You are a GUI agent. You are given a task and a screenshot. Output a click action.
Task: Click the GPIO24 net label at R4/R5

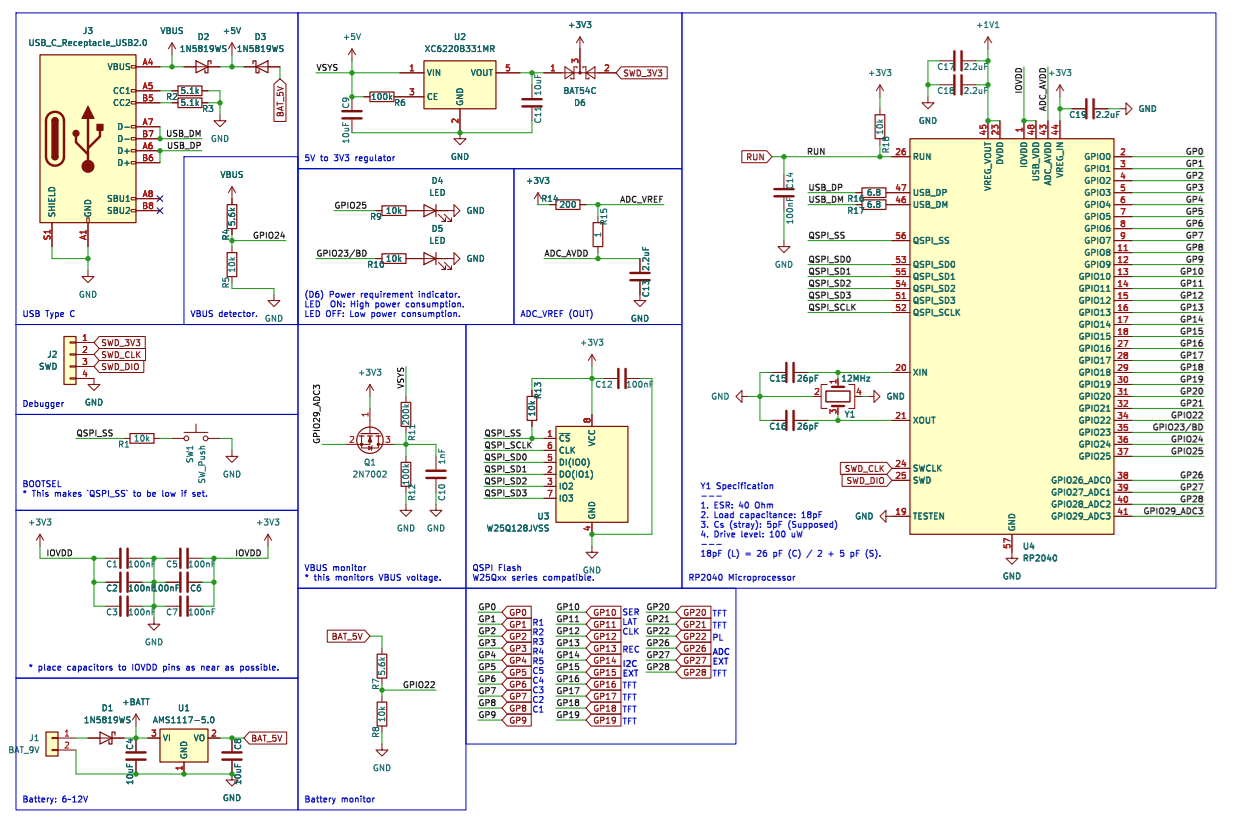pos(268,236)
